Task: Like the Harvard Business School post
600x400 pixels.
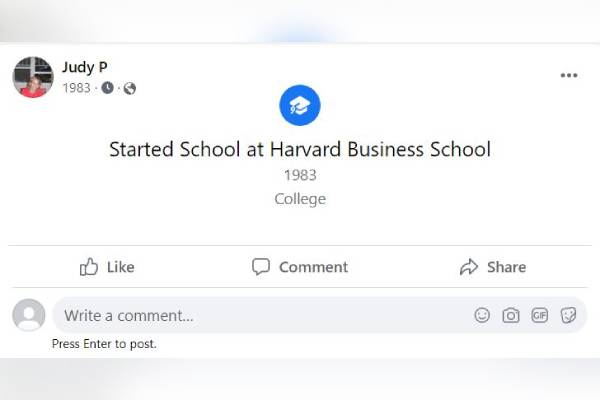Action: pyautogui.click(x=107, y=267)
